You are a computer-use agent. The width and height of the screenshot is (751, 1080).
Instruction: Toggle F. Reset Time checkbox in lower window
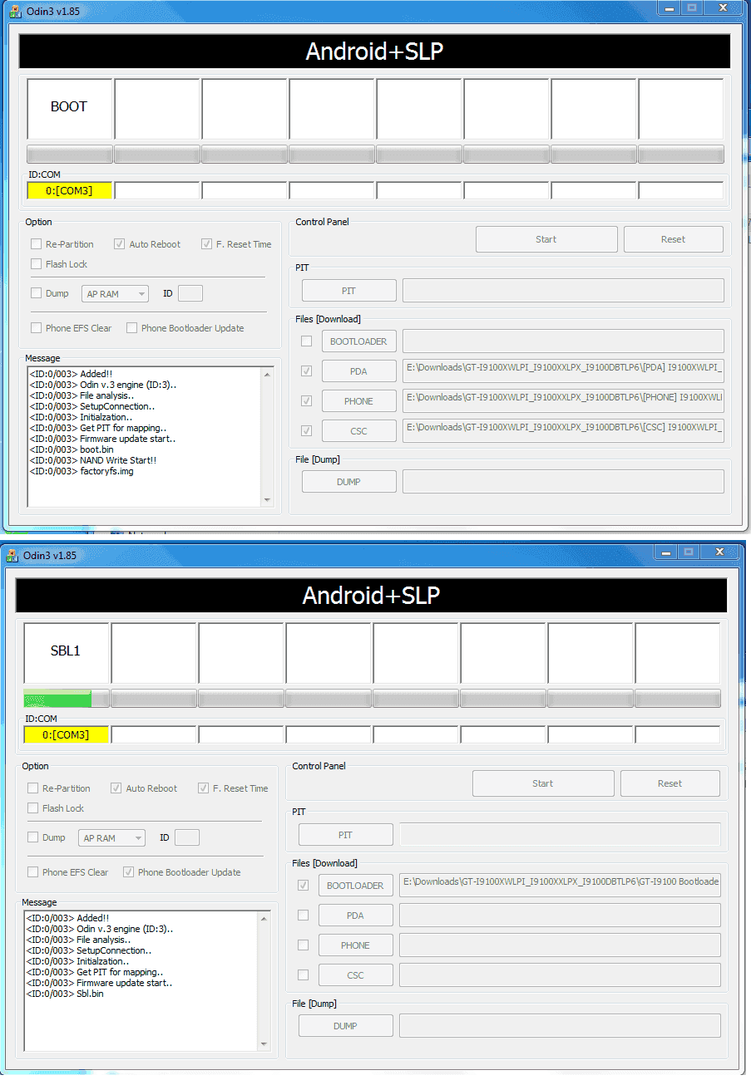pos(203,788)
